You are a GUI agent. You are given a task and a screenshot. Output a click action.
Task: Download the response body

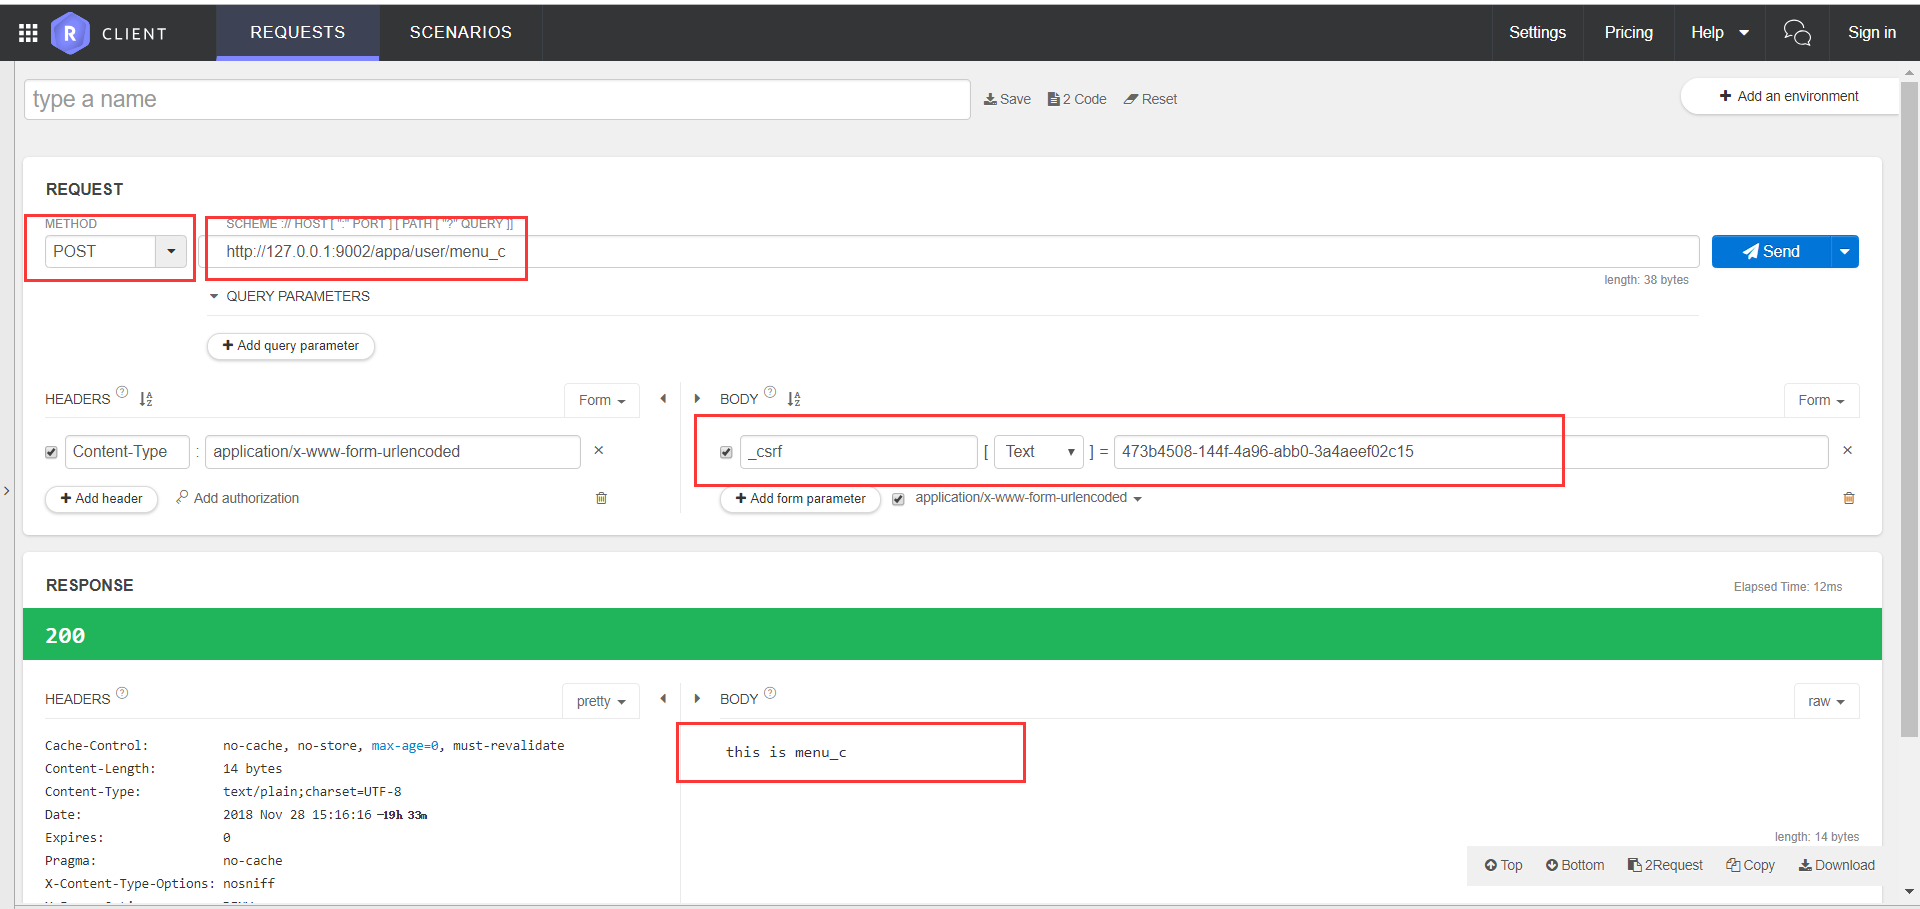click(x=1837, y=864)
